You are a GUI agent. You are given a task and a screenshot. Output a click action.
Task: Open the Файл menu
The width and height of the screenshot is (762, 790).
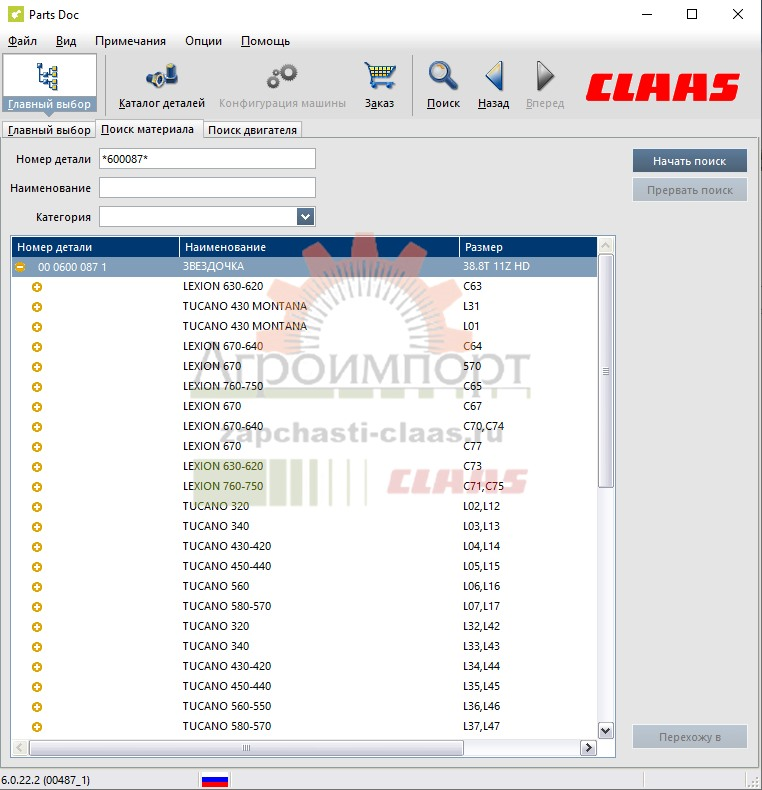click(22, 41)
